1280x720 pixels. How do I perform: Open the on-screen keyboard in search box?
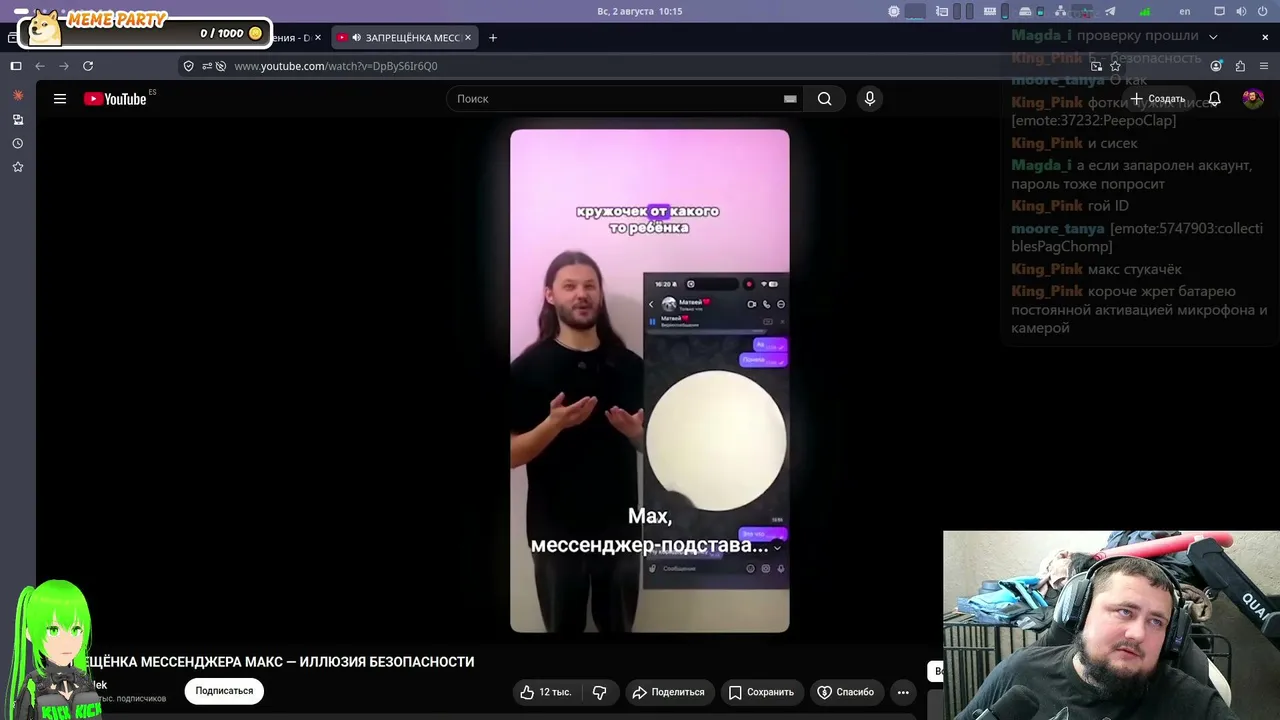(790, 99)
